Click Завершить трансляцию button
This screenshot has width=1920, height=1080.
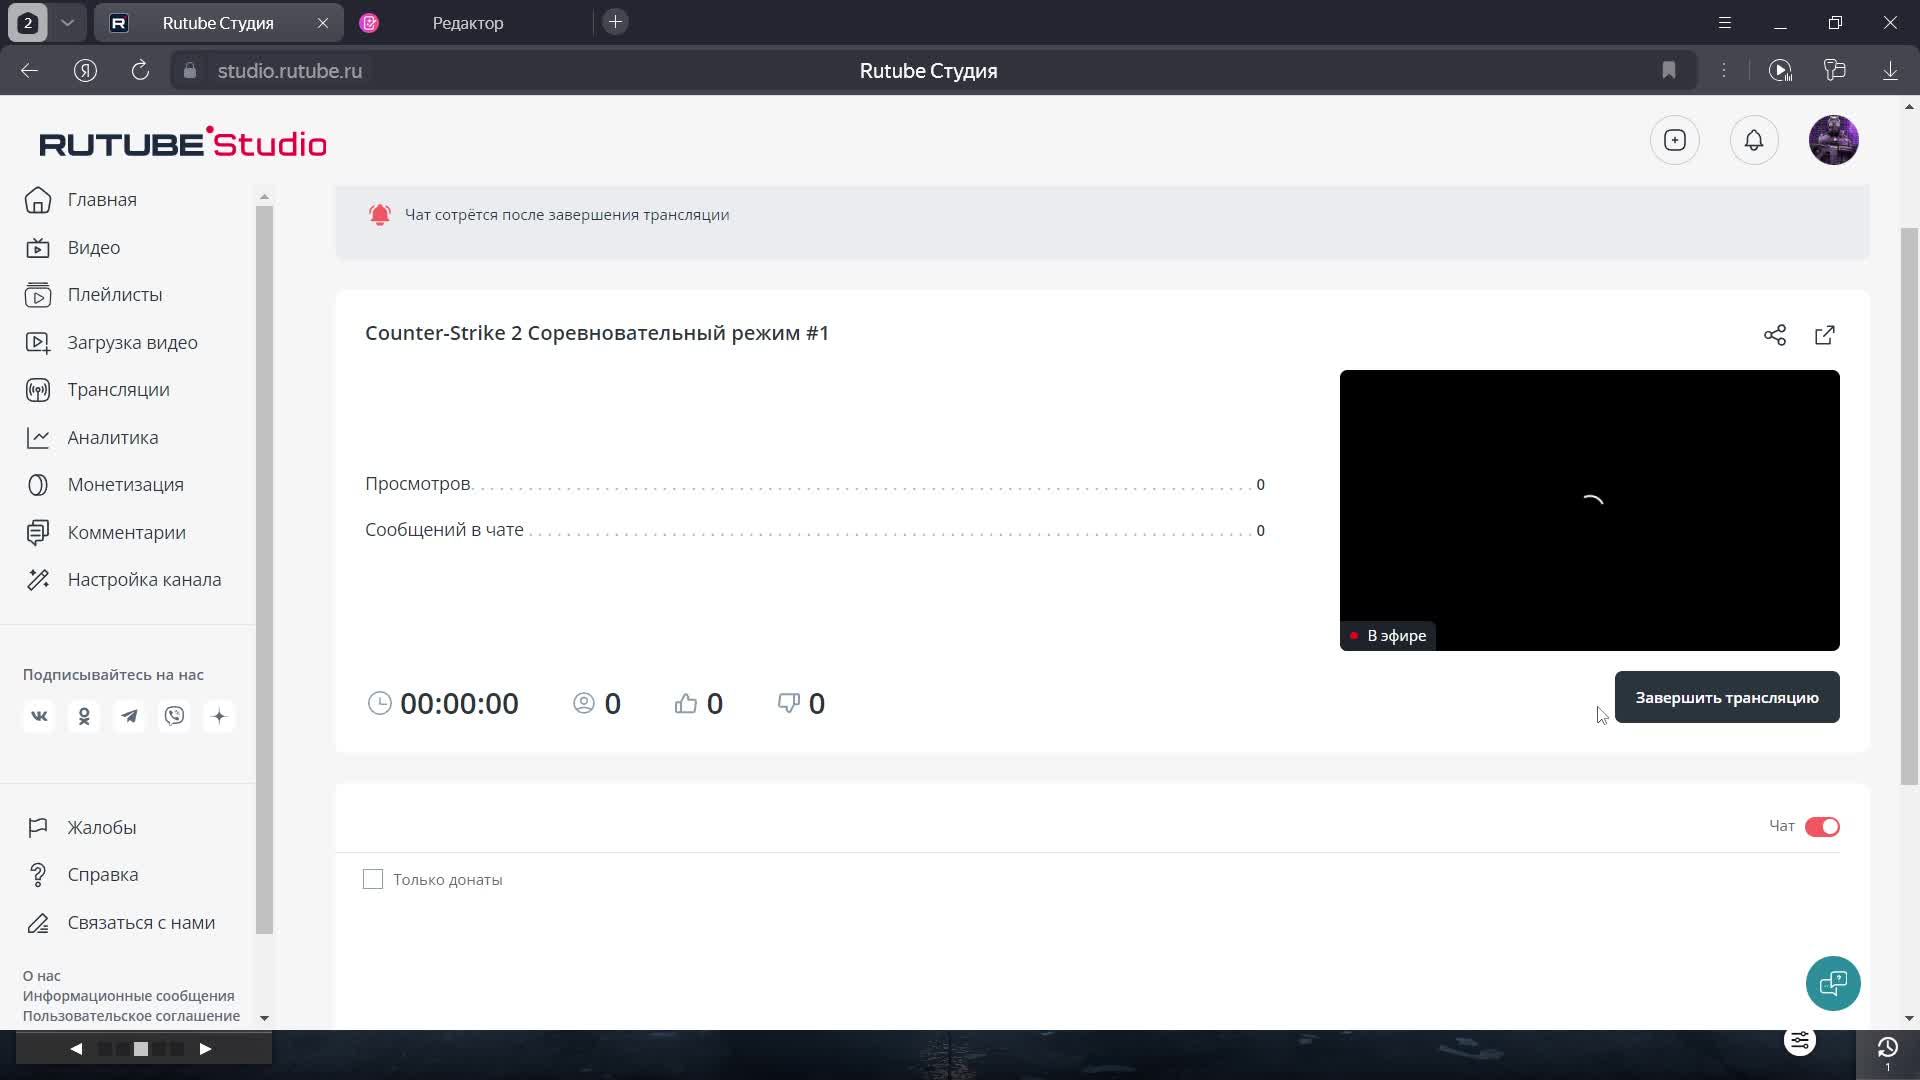pos(1727,698)
